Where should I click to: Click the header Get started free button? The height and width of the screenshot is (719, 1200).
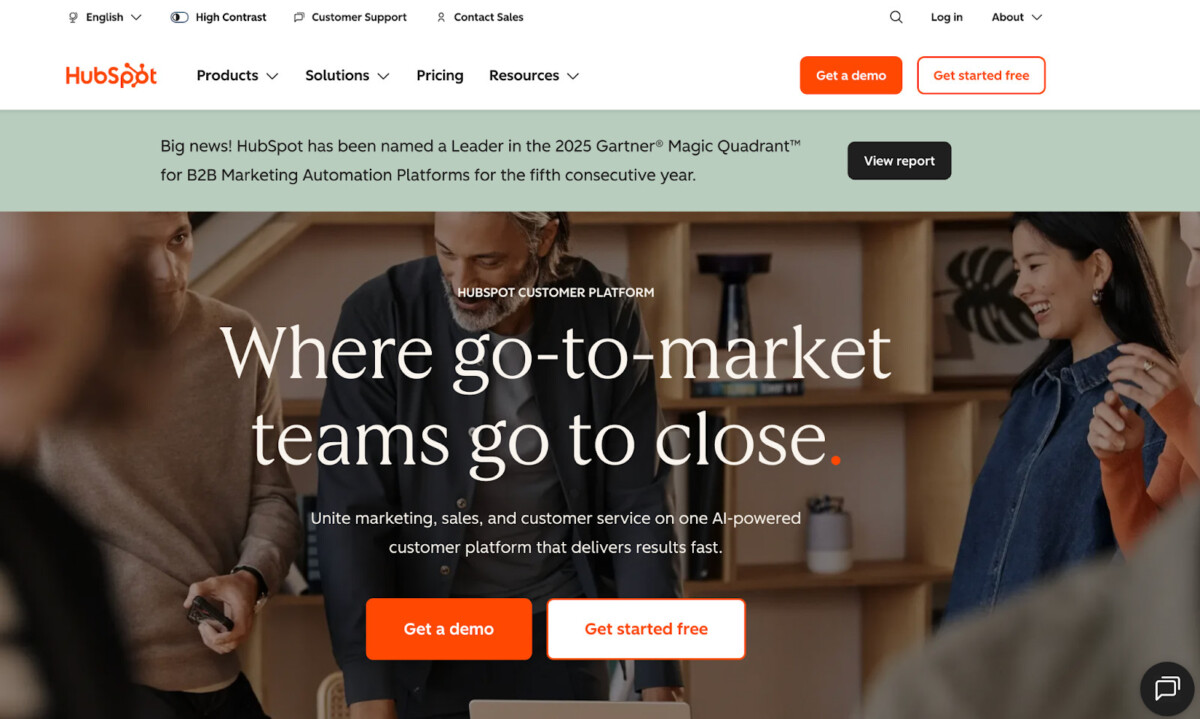[x=981, y=75]
